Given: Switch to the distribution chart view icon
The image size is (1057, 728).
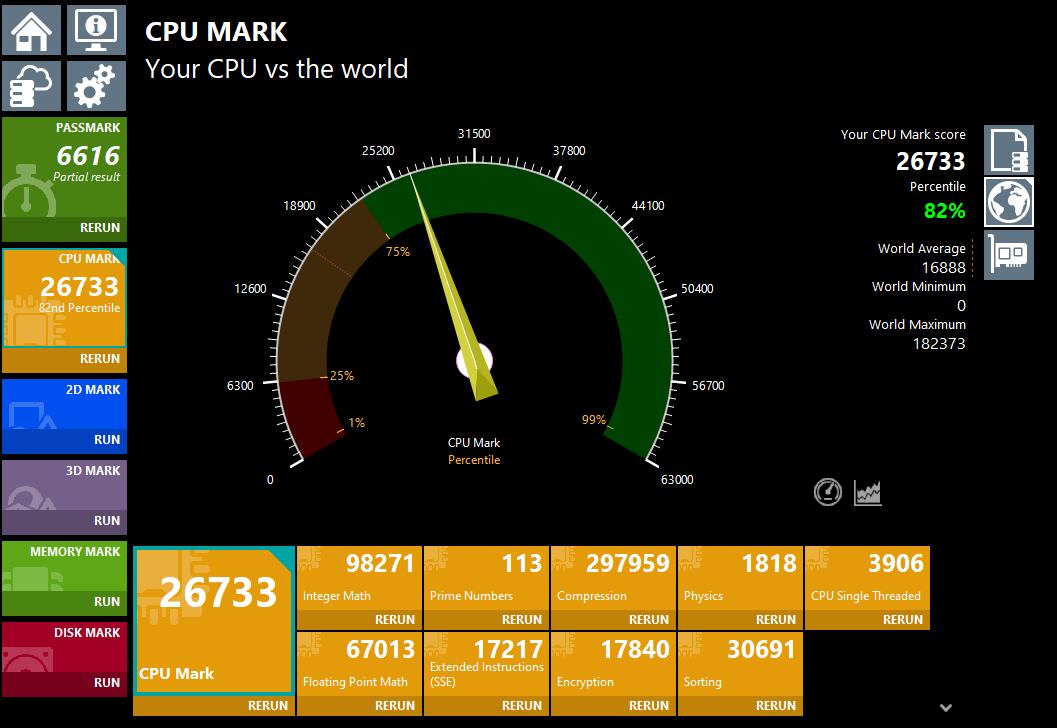Looking at the screenshot, I should tap(867, 492).
